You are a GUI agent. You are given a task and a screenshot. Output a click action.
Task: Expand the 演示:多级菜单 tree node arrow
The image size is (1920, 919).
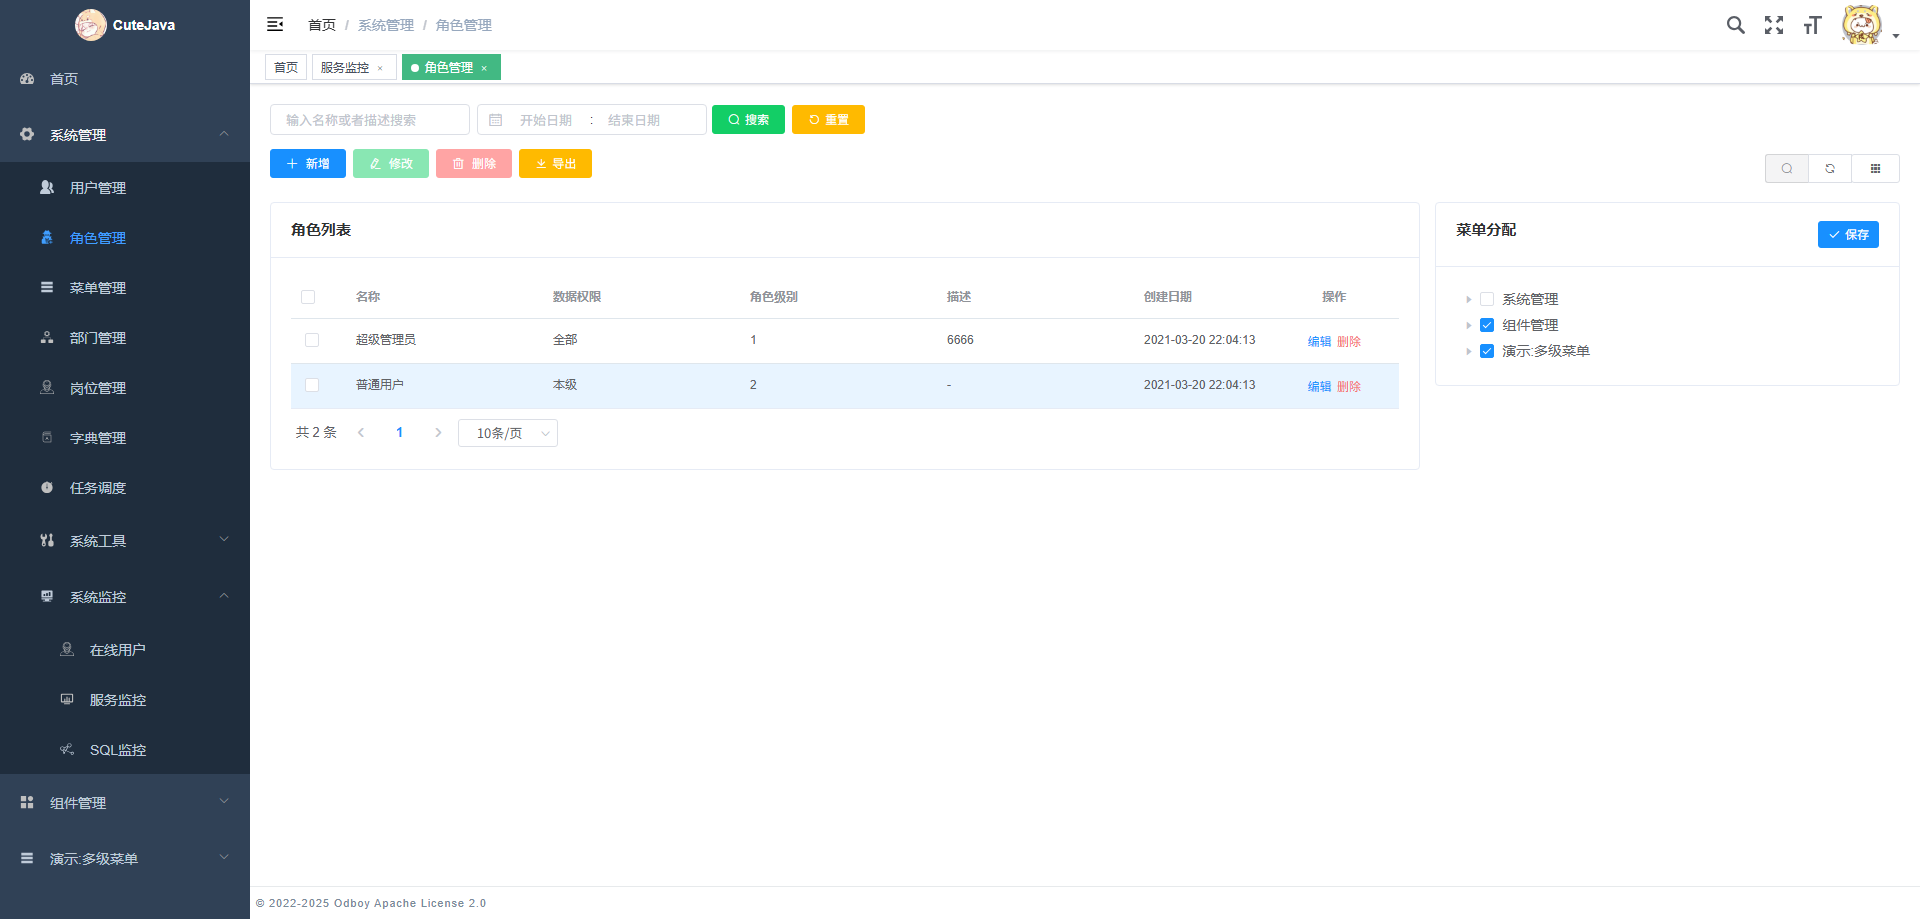click(x=1468, y=352)
